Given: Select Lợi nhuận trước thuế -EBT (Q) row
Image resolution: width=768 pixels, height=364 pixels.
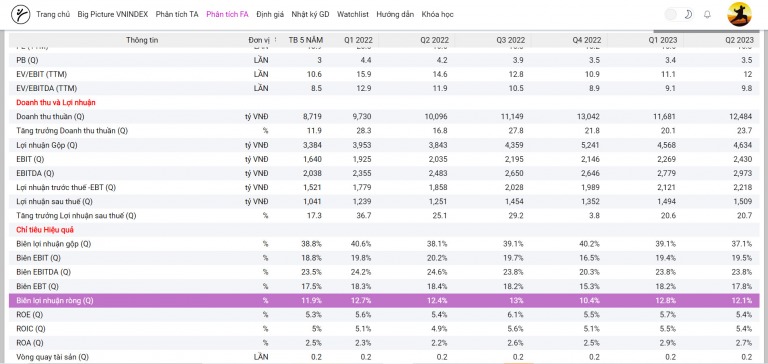Looking at the screenshot, I should coord(384,187).
